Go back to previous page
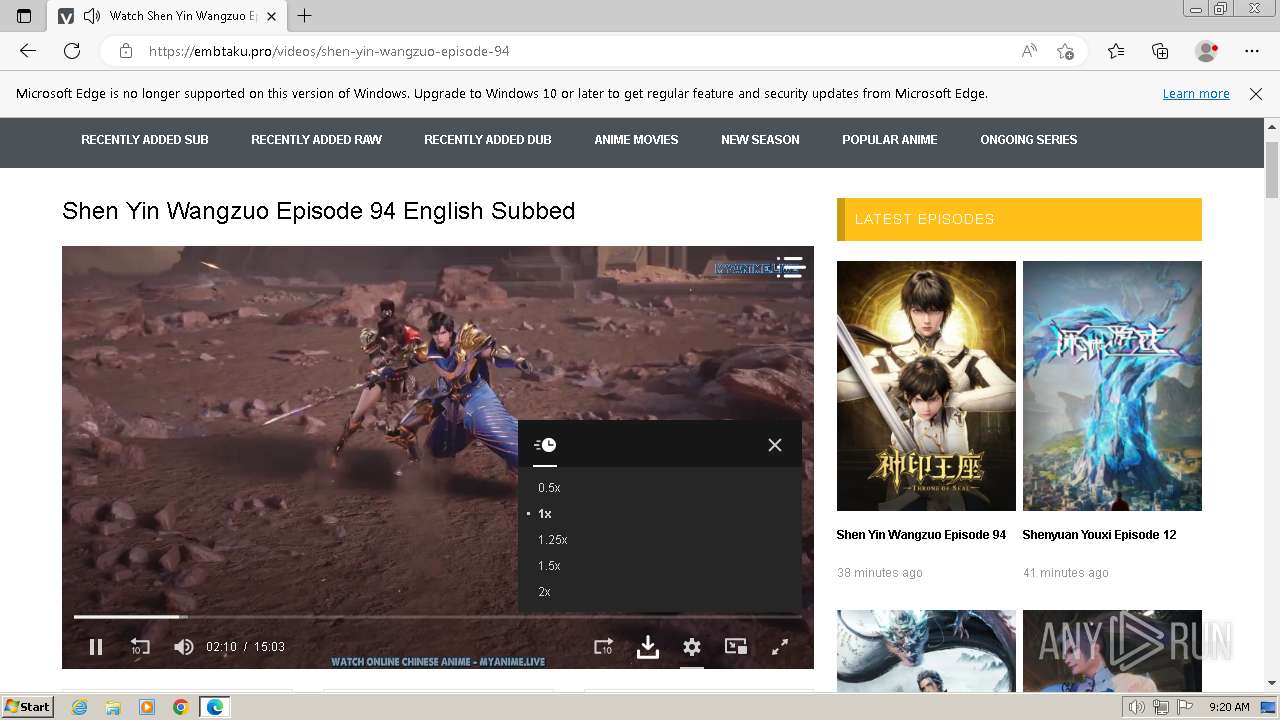 coord(28,51)
